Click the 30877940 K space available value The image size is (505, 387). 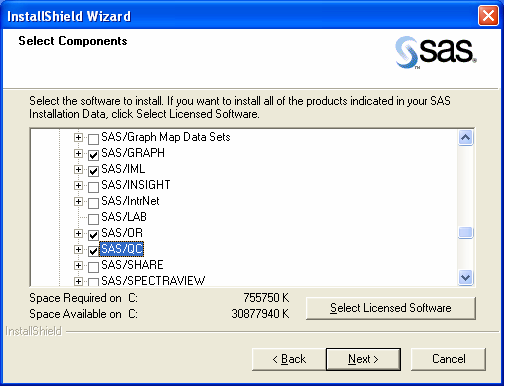260,314
